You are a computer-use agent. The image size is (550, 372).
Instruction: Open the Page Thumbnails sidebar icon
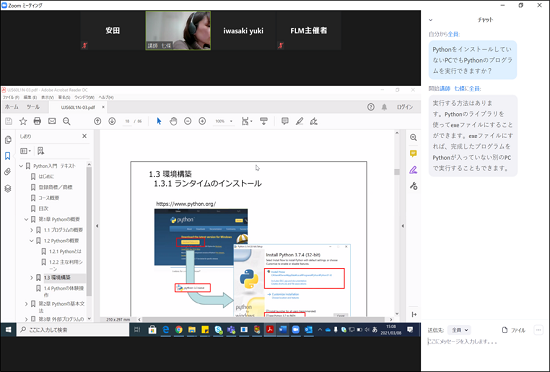[x=8, y=140]
